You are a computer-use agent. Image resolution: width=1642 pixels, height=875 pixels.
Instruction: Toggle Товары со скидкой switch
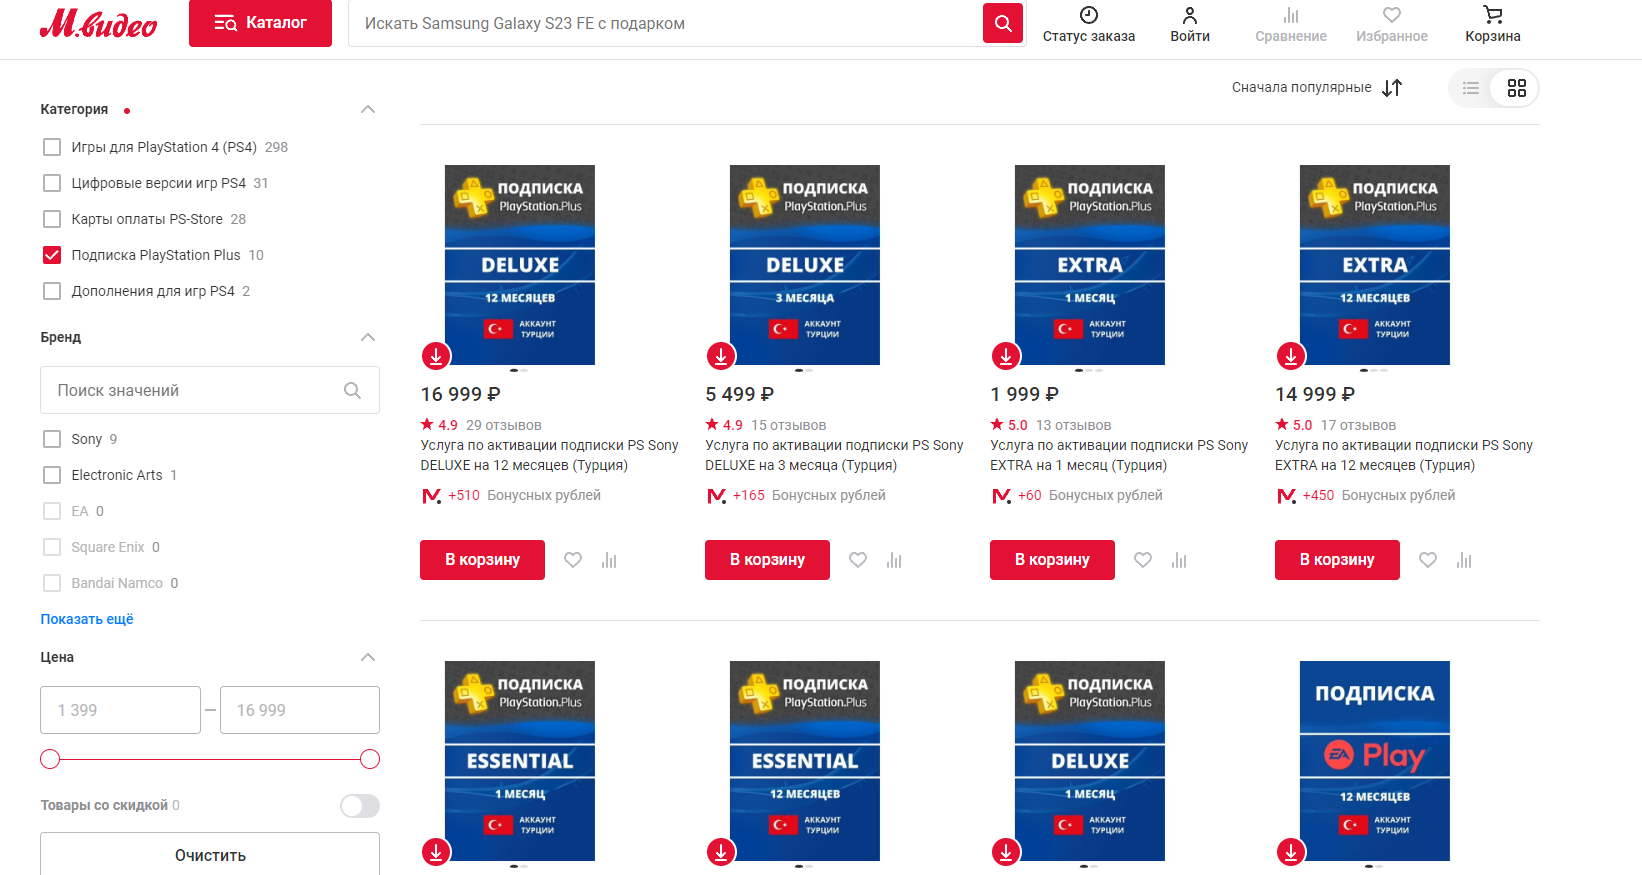pos(359,806)
